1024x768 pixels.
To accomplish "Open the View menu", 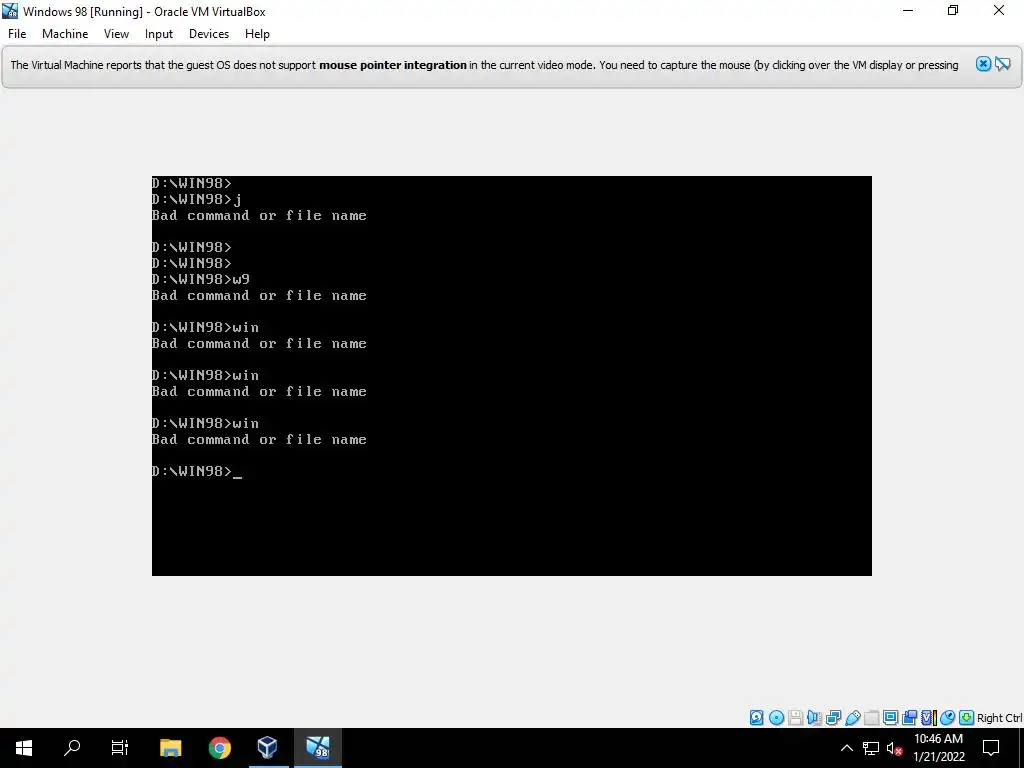I will (x=116, y=34).
